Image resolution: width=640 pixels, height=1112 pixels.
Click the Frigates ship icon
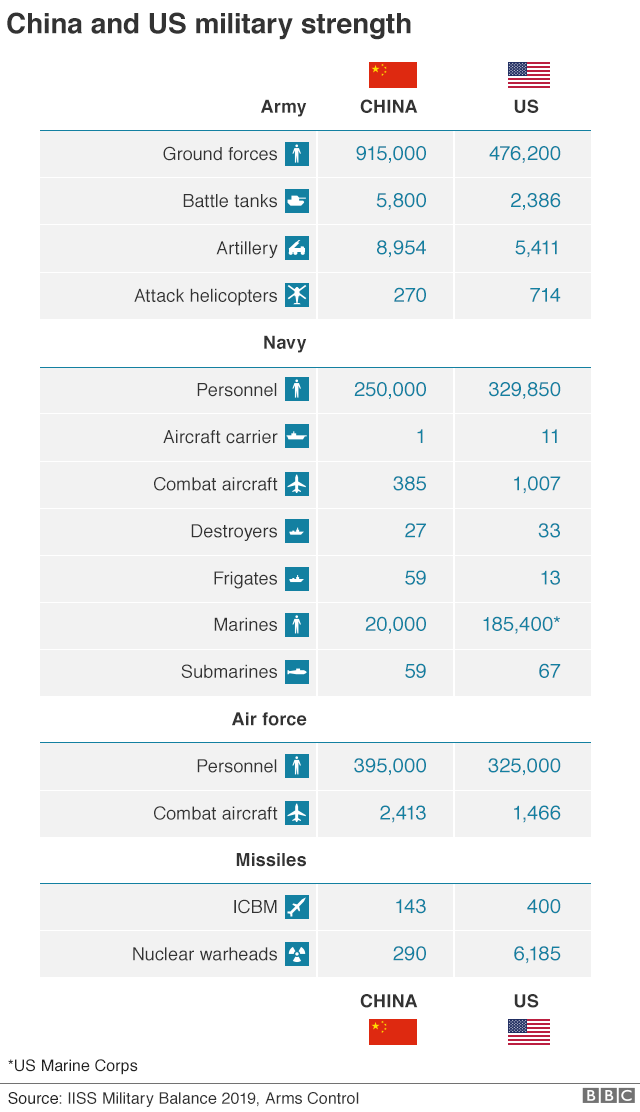coord(297,578)
